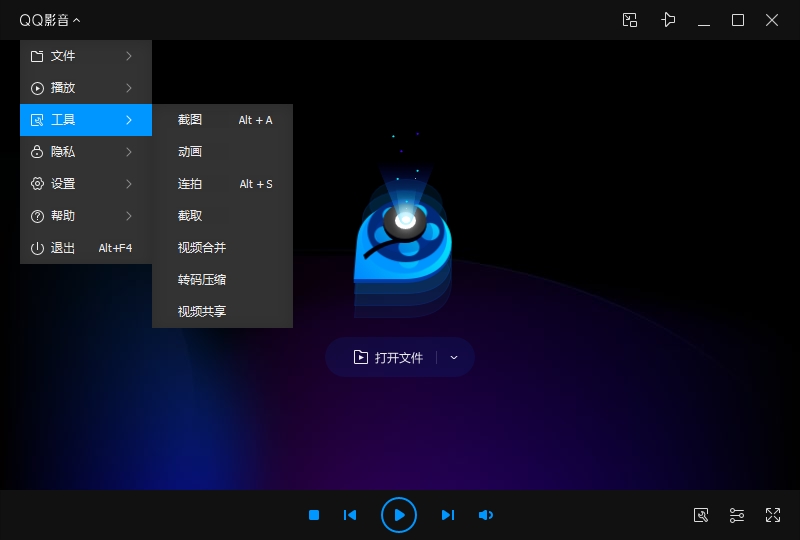
Task: Click the lock icon beside 隐私
Action: tap(37, 152)
